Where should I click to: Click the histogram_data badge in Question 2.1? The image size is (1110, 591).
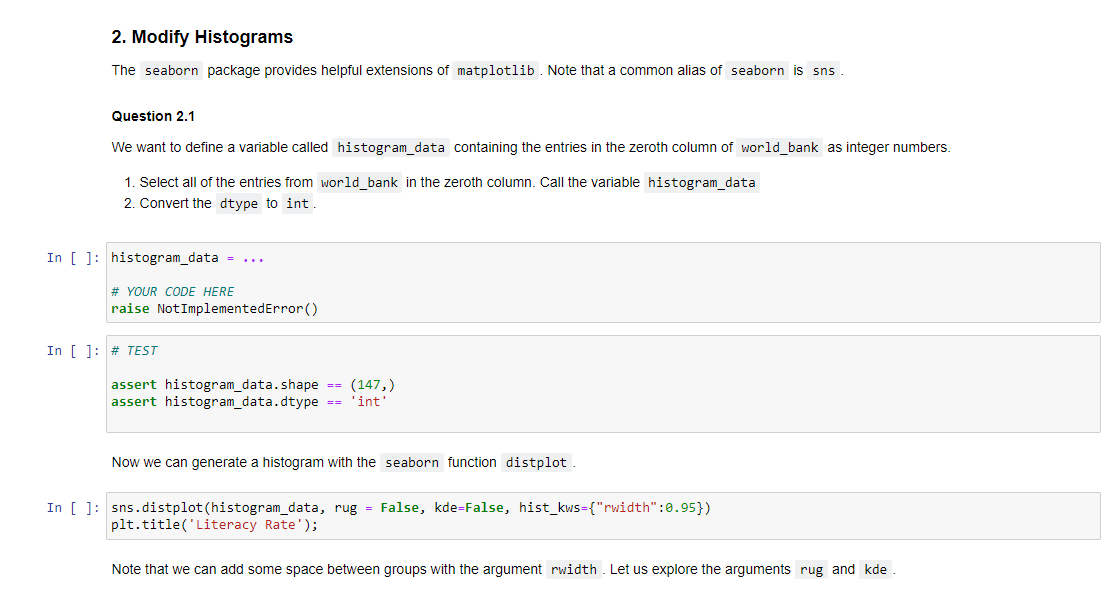click(x=391, y=147)
